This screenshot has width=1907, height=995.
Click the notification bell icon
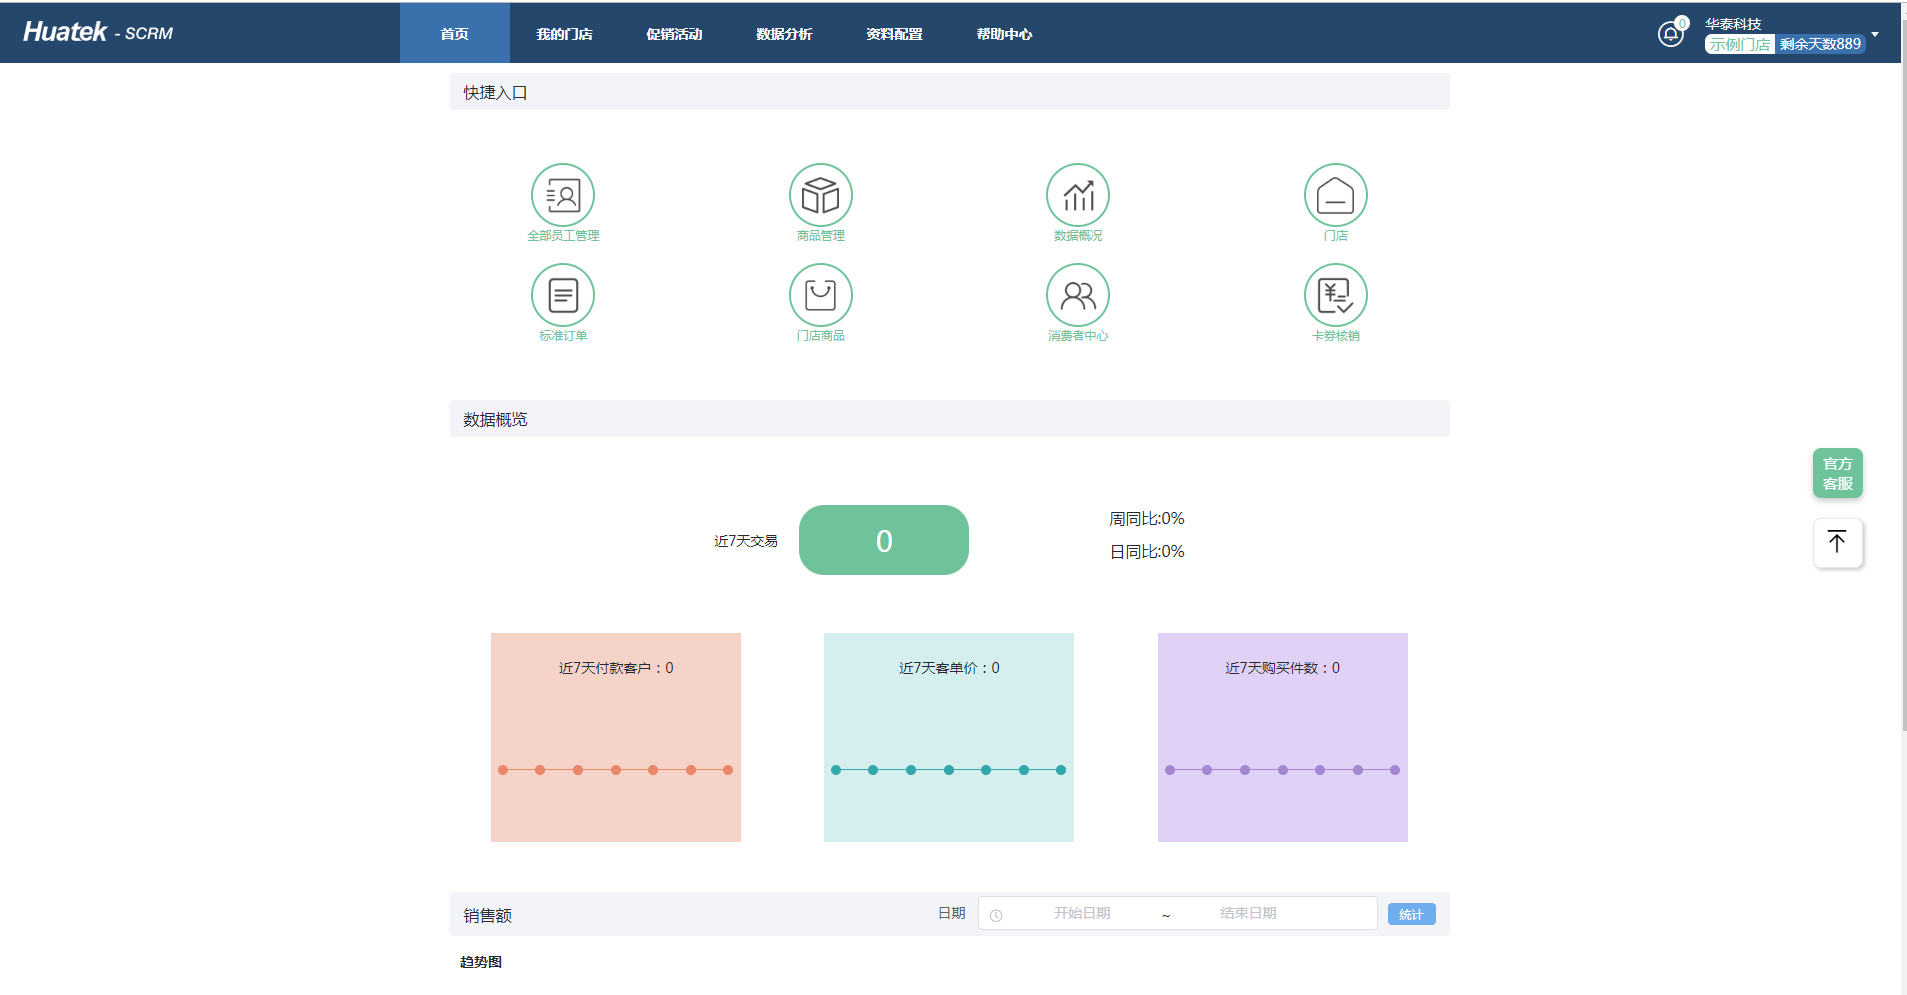click(x=1670, y=34)
